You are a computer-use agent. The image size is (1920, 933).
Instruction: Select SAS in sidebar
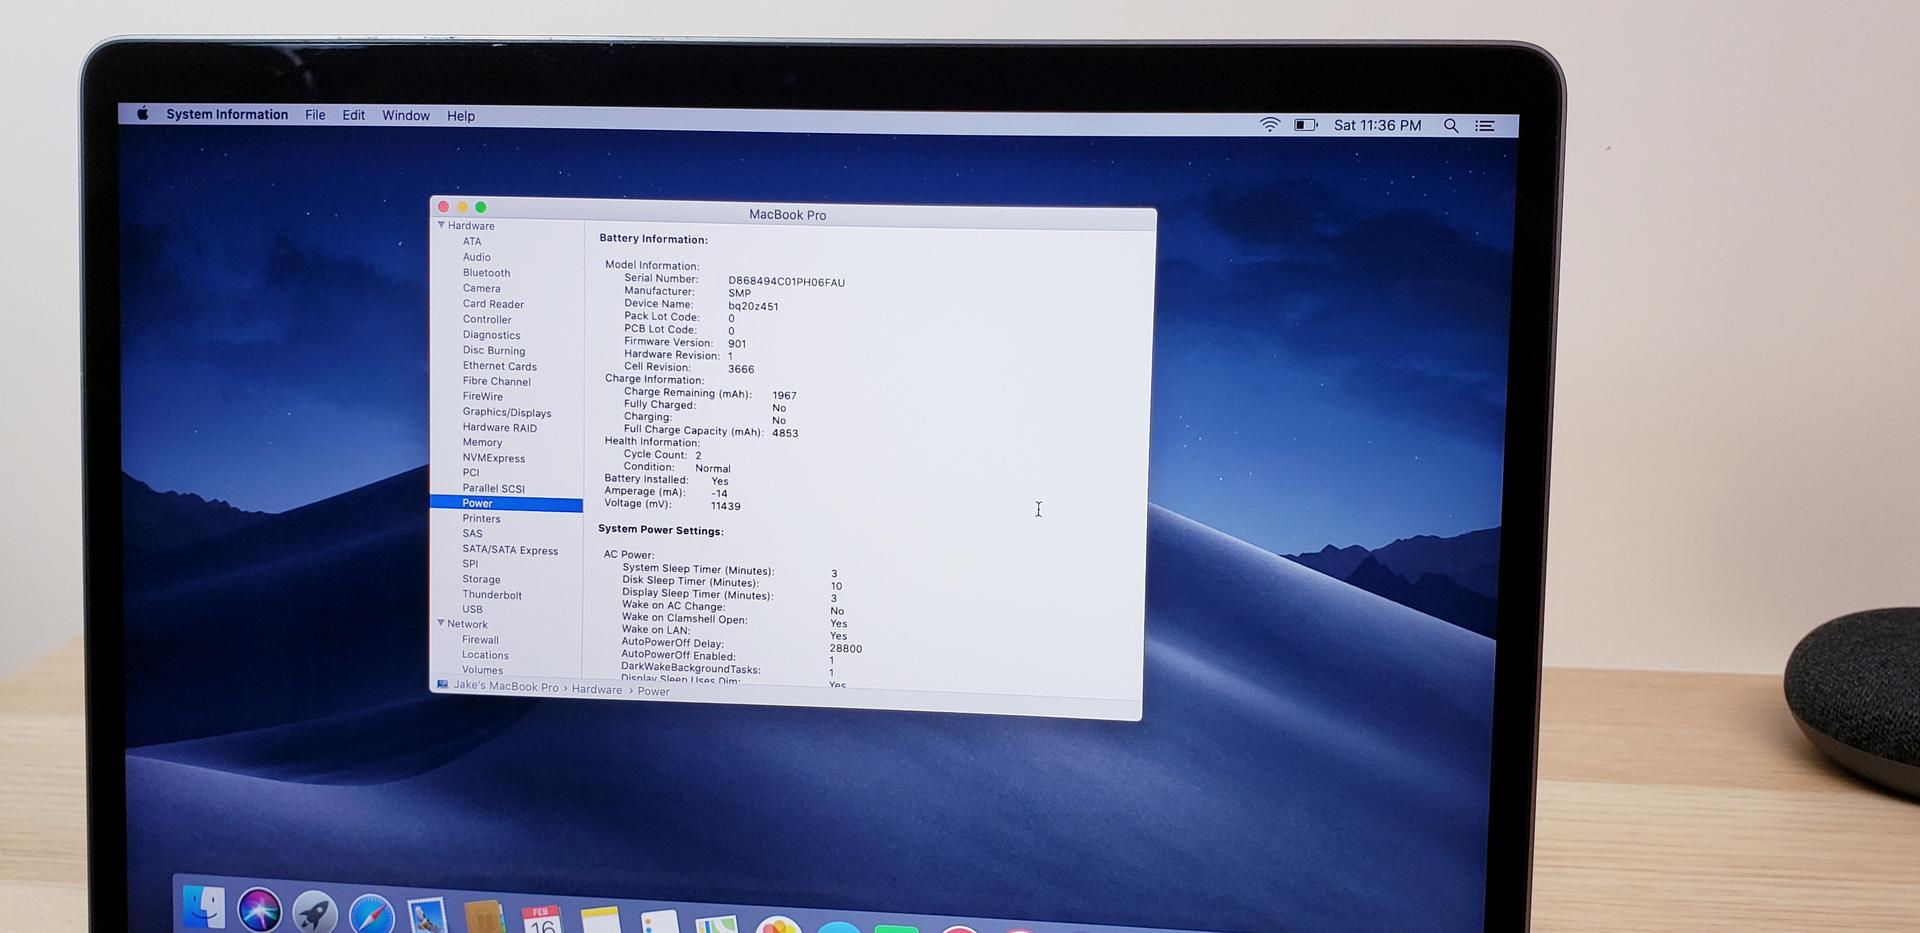point(472,534)
